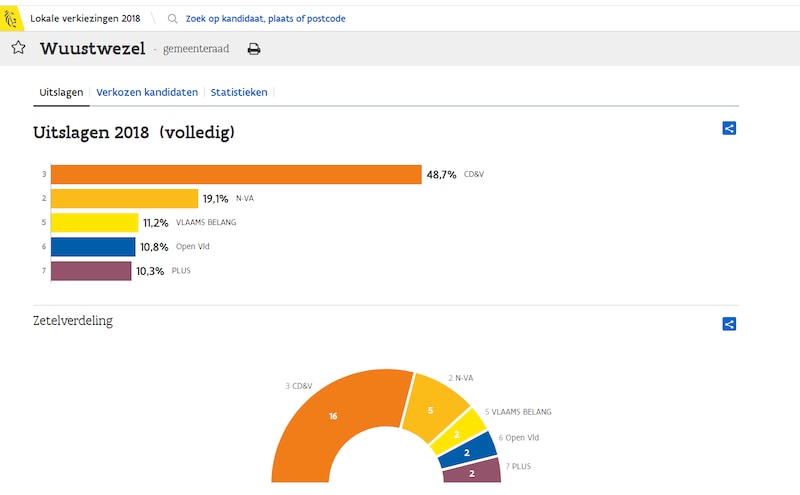Screen dimensions: 800x495
Task: Click the '2 N-VA' seat chart label
Action: (461, 378)
